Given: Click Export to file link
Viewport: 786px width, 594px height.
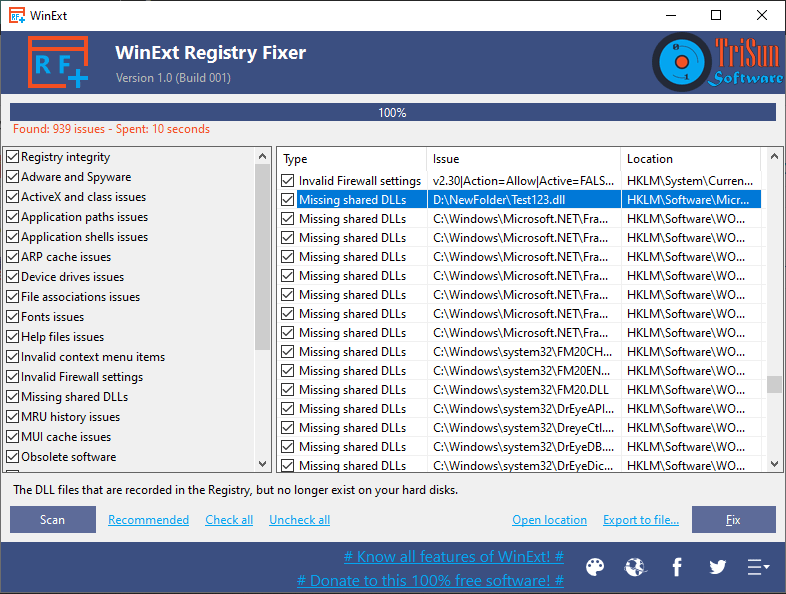Looking at the screenshot, I should point(641,520).
